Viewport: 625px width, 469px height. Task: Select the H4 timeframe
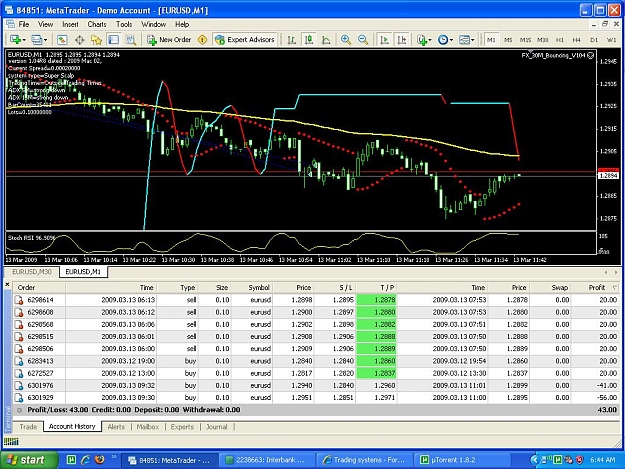point(577,40)
